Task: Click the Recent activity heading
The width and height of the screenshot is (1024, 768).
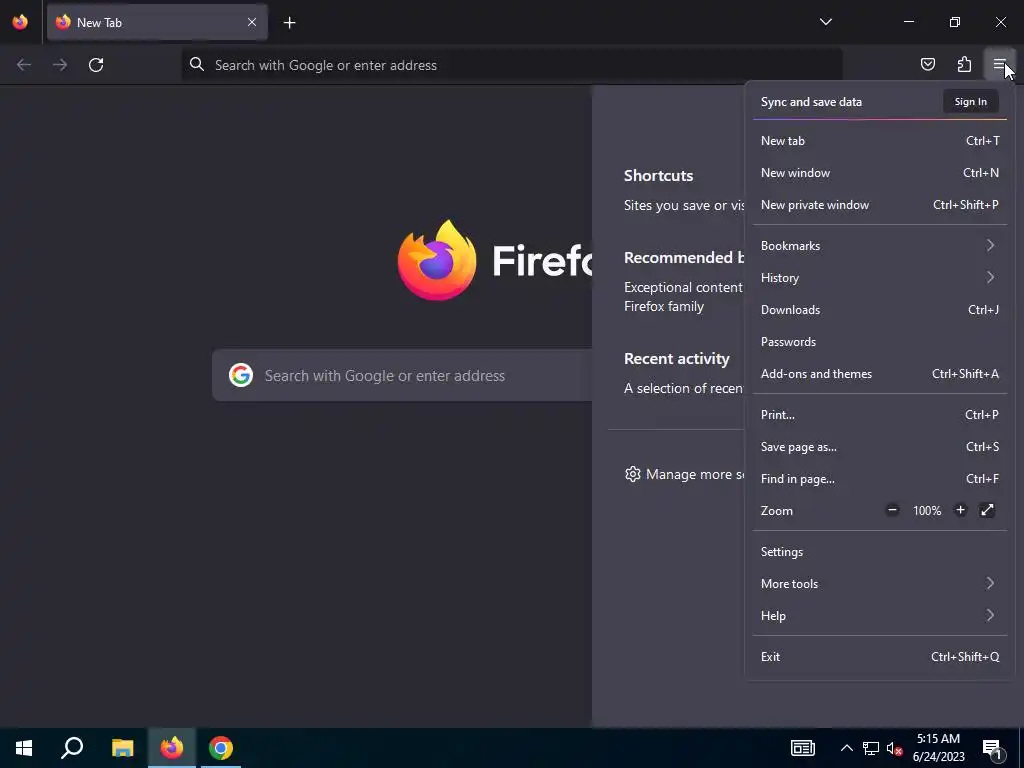Action: click(677, 359)
